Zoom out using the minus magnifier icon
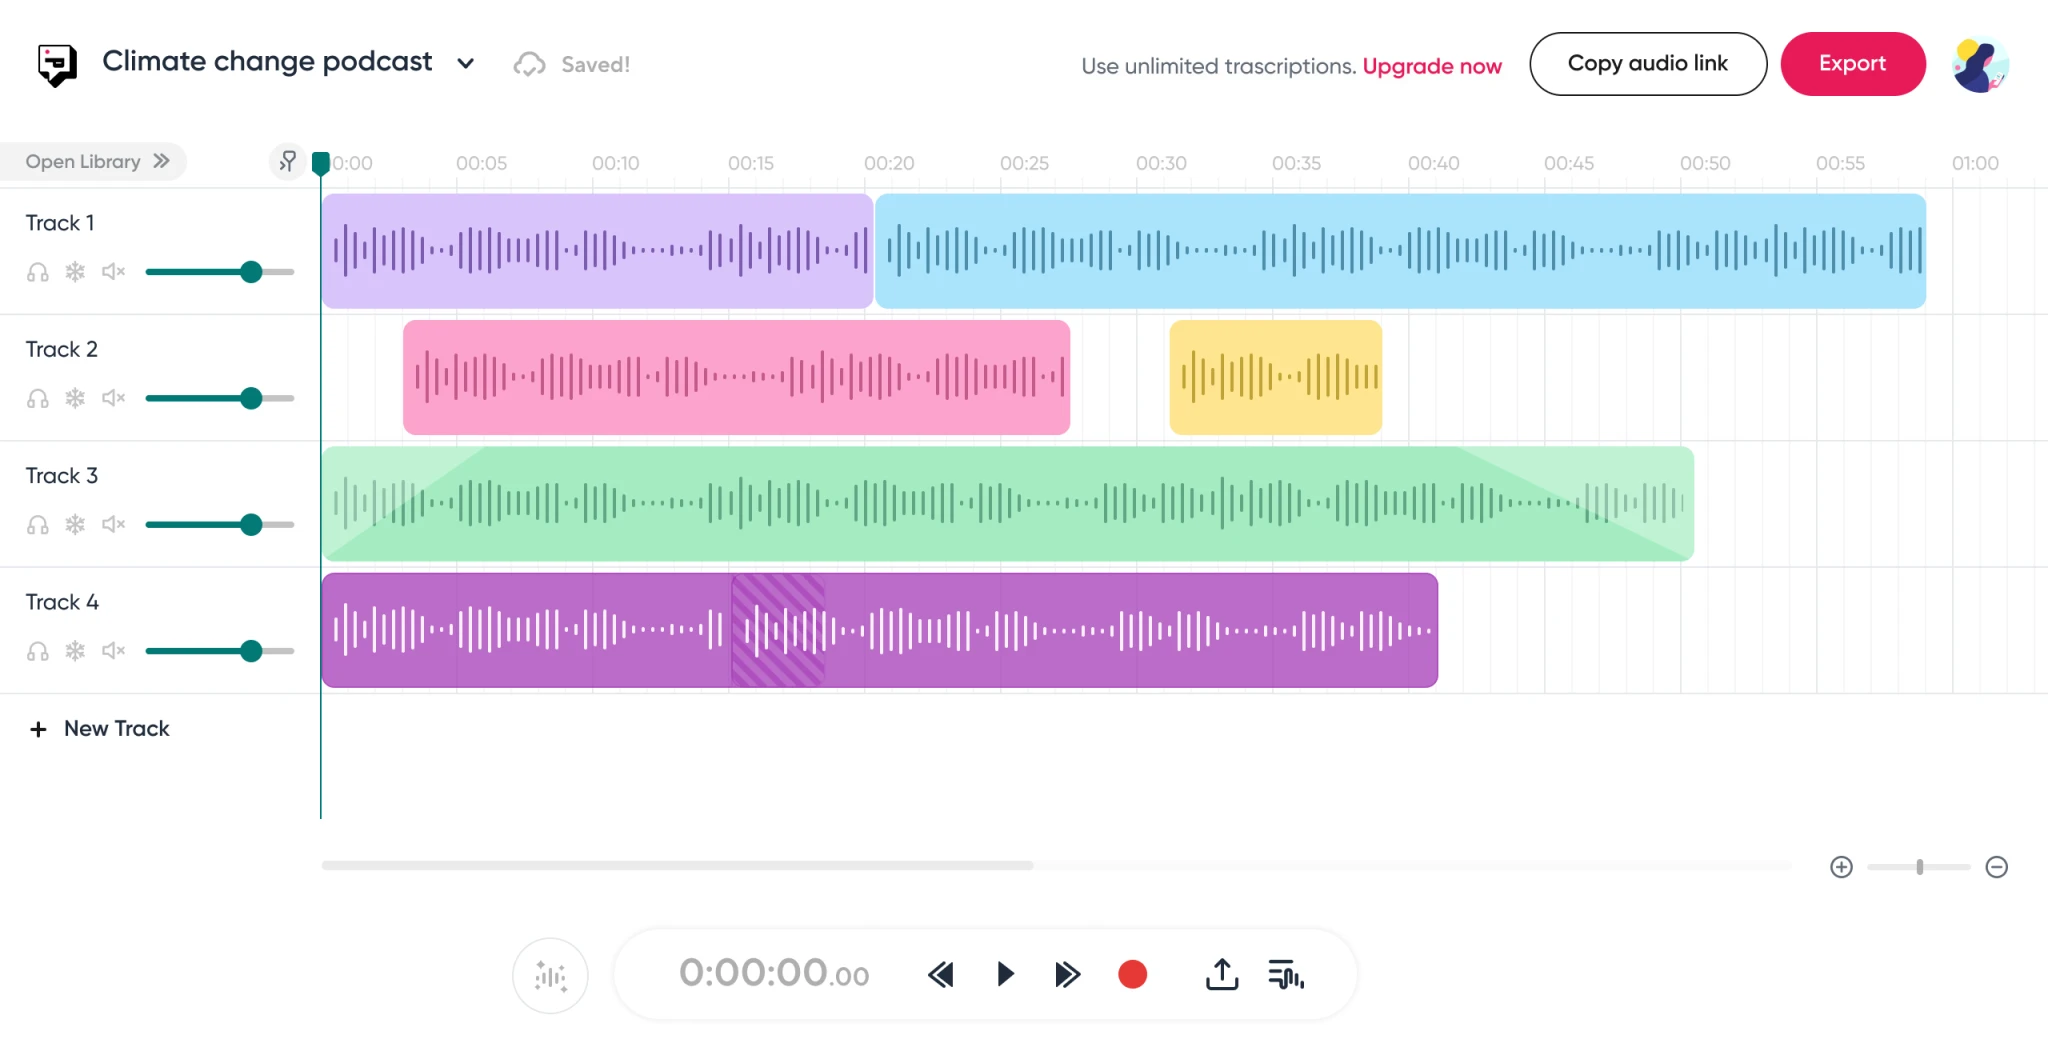The height and width of the screenshot is (1059, 2048). pos(1996,867)
